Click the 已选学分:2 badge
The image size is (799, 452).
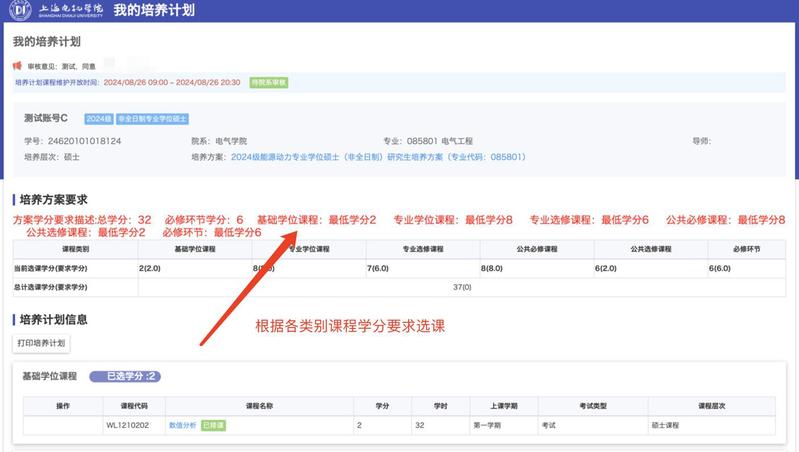pyautogui.click(x=125, y=376)
